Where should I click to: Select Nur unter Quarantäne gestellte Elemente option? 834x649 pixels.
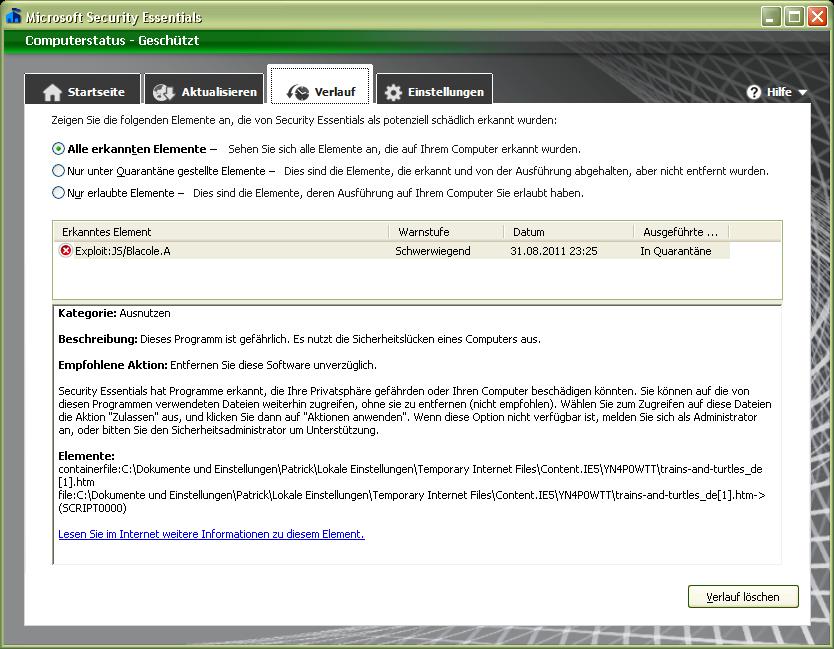tap(59, 171)
